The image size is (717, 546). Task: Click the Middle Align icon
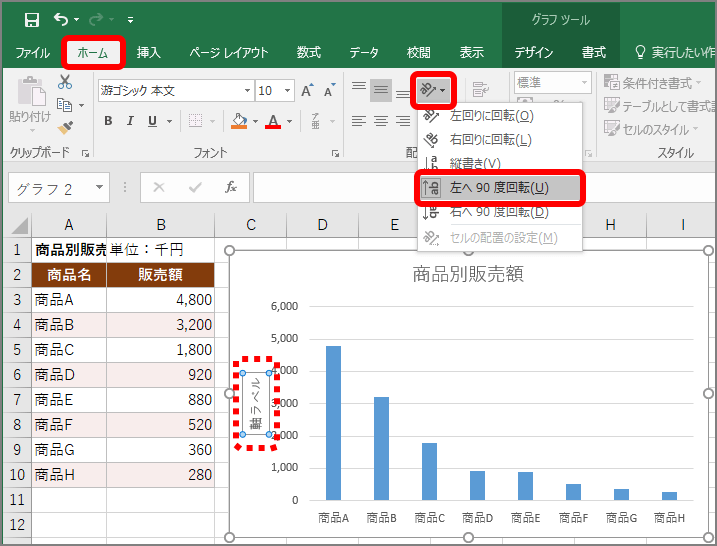point(380,90)
